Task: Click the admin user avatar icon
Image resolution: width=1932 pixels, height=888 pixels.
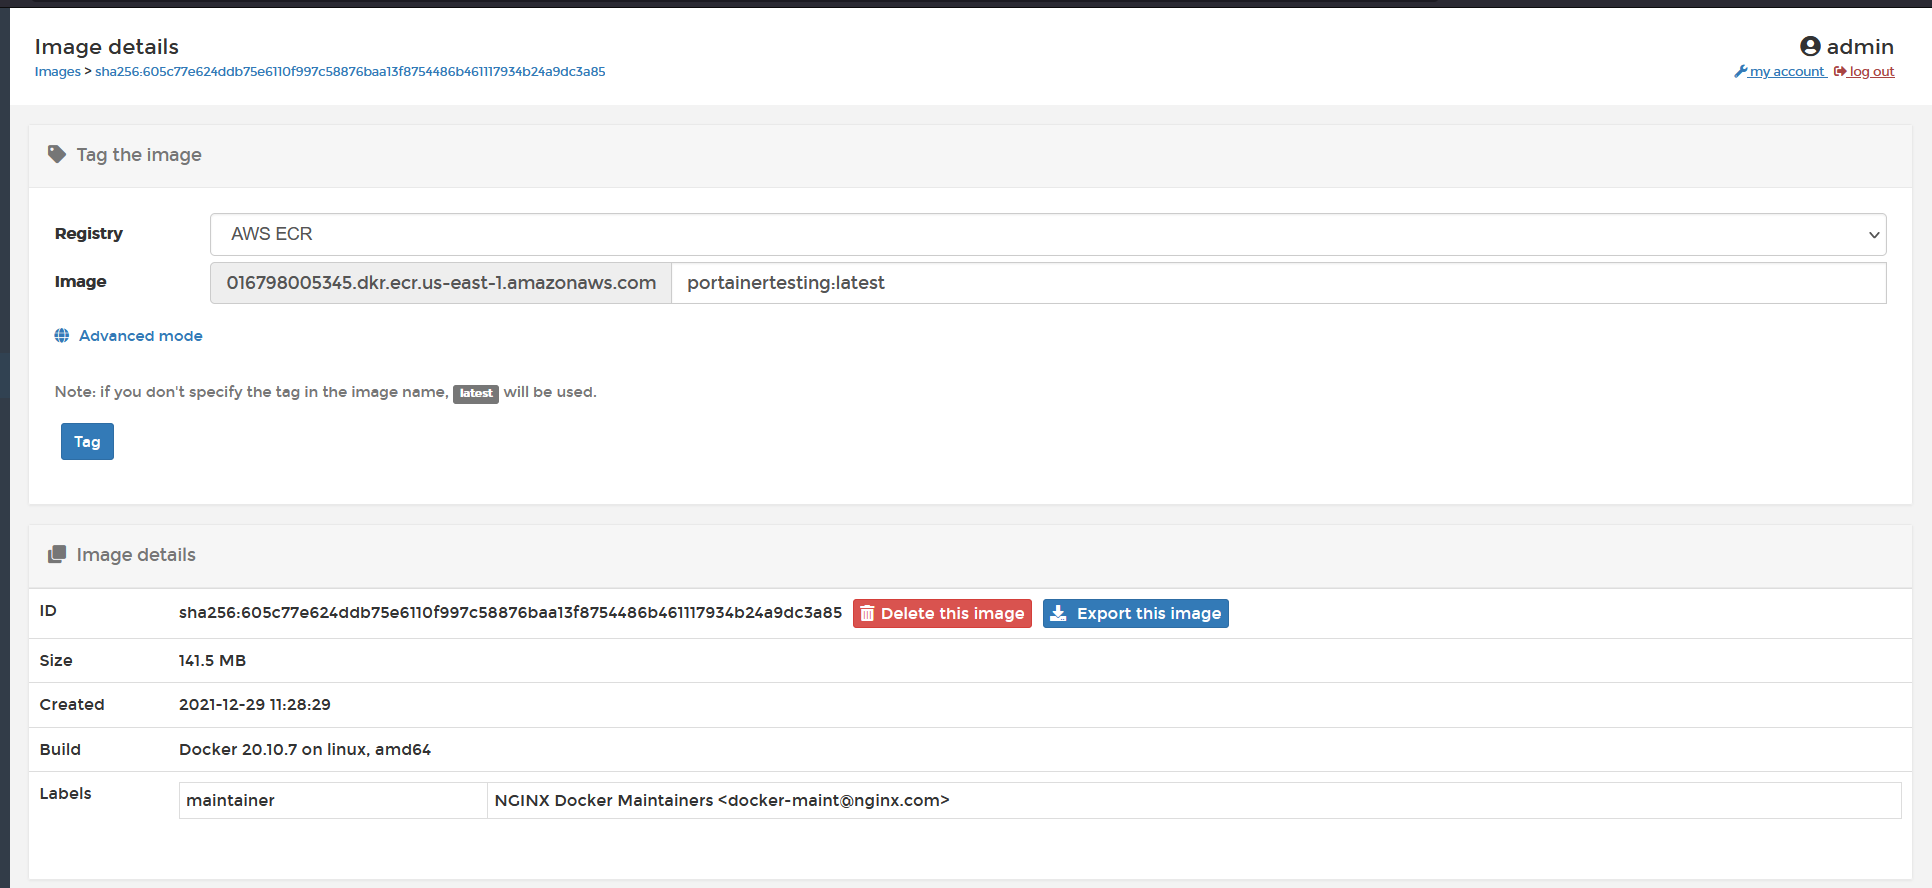Action: pos(1810,46)
